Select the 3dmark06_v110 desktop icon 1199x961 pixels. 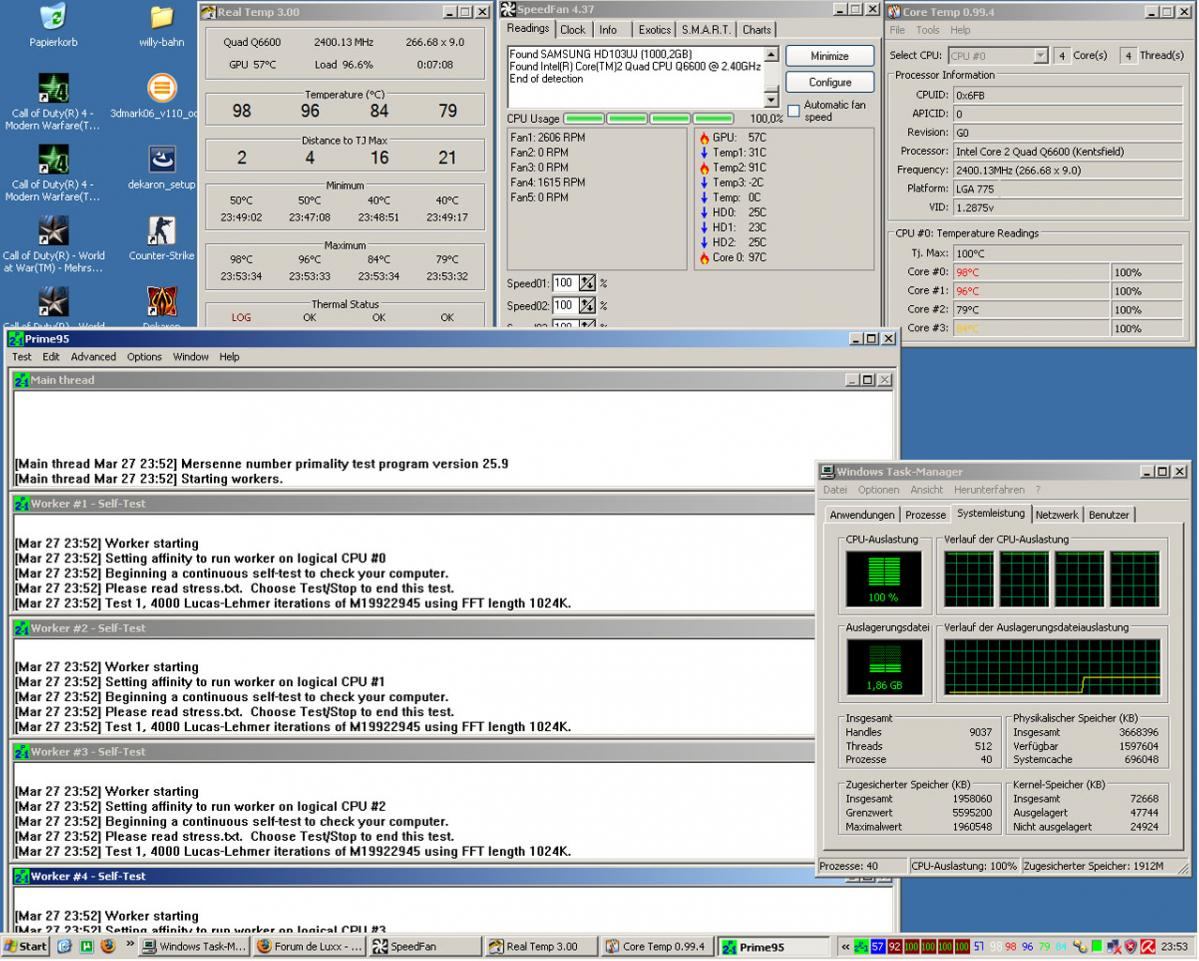[x=161, y=88]
